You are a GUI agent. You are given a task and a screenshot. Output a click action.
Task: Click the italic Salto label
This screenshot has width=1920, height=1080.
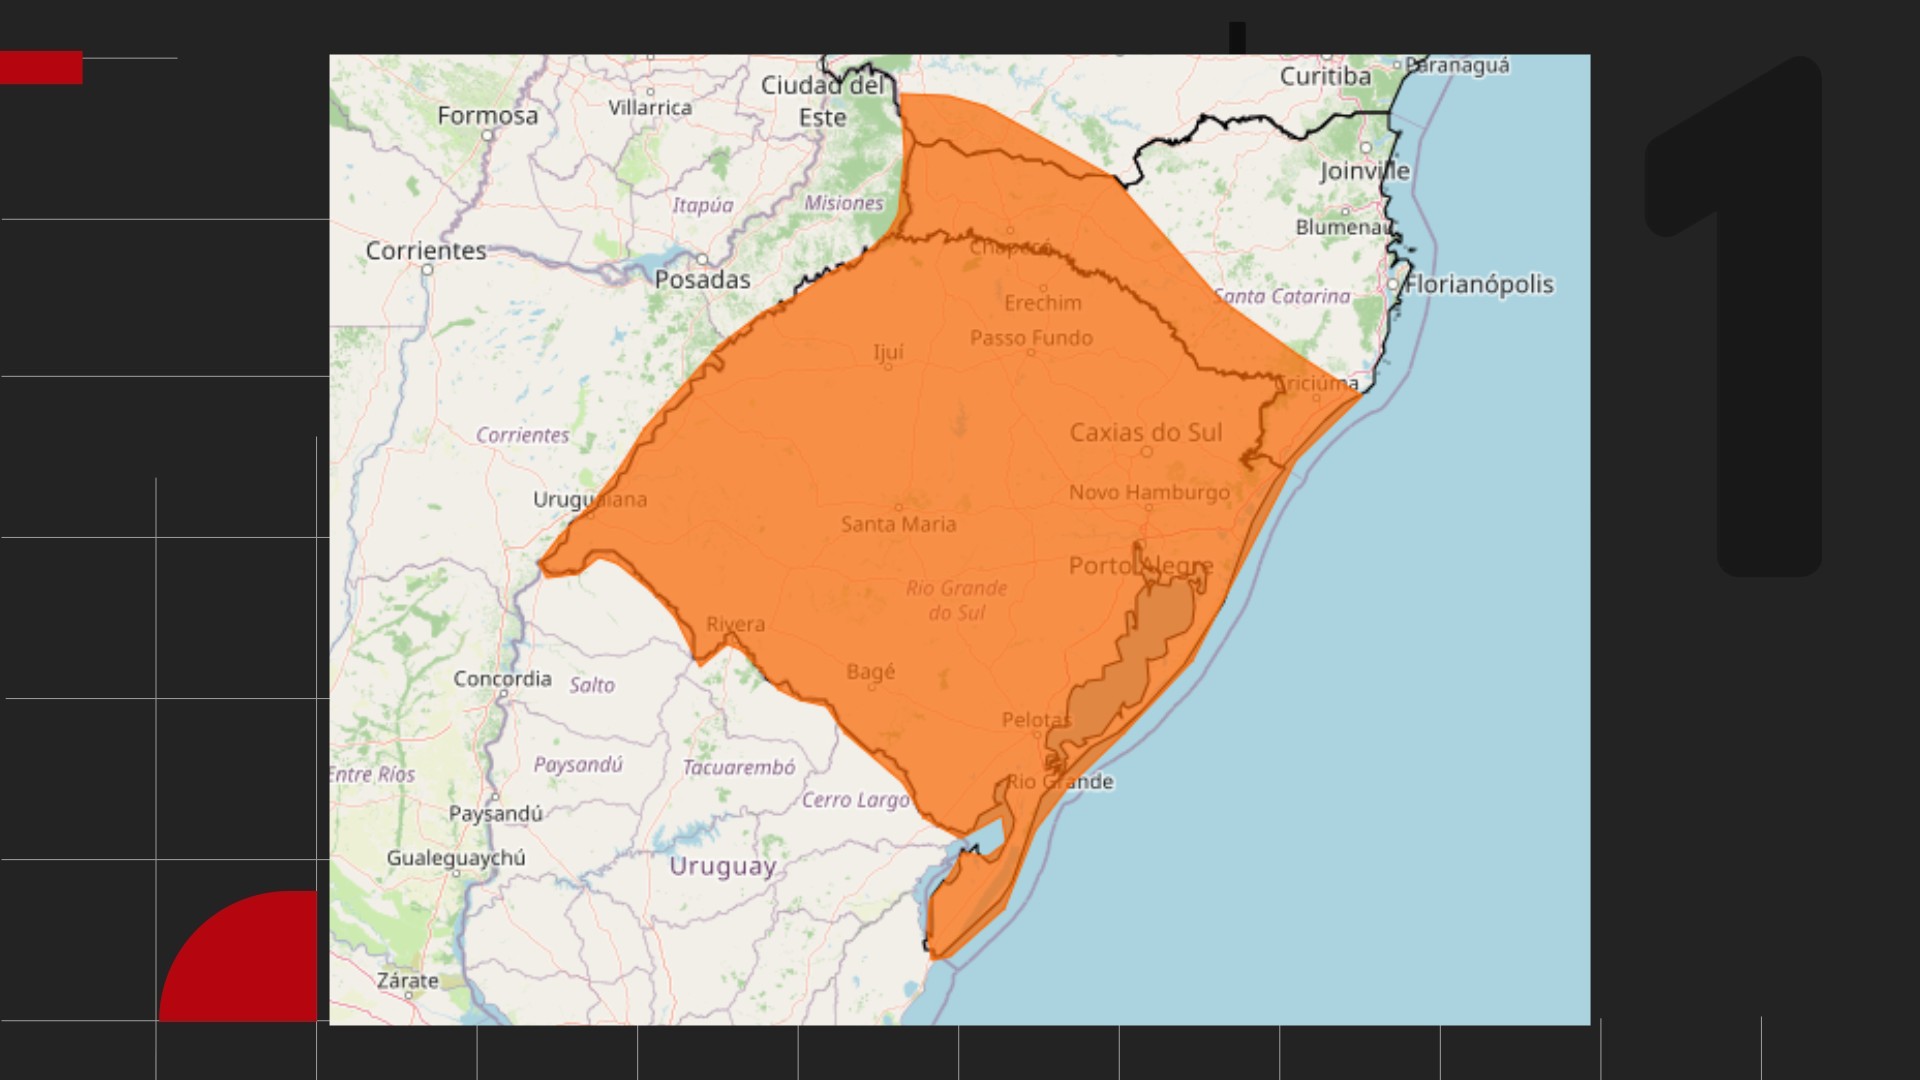tap(592, 686)
